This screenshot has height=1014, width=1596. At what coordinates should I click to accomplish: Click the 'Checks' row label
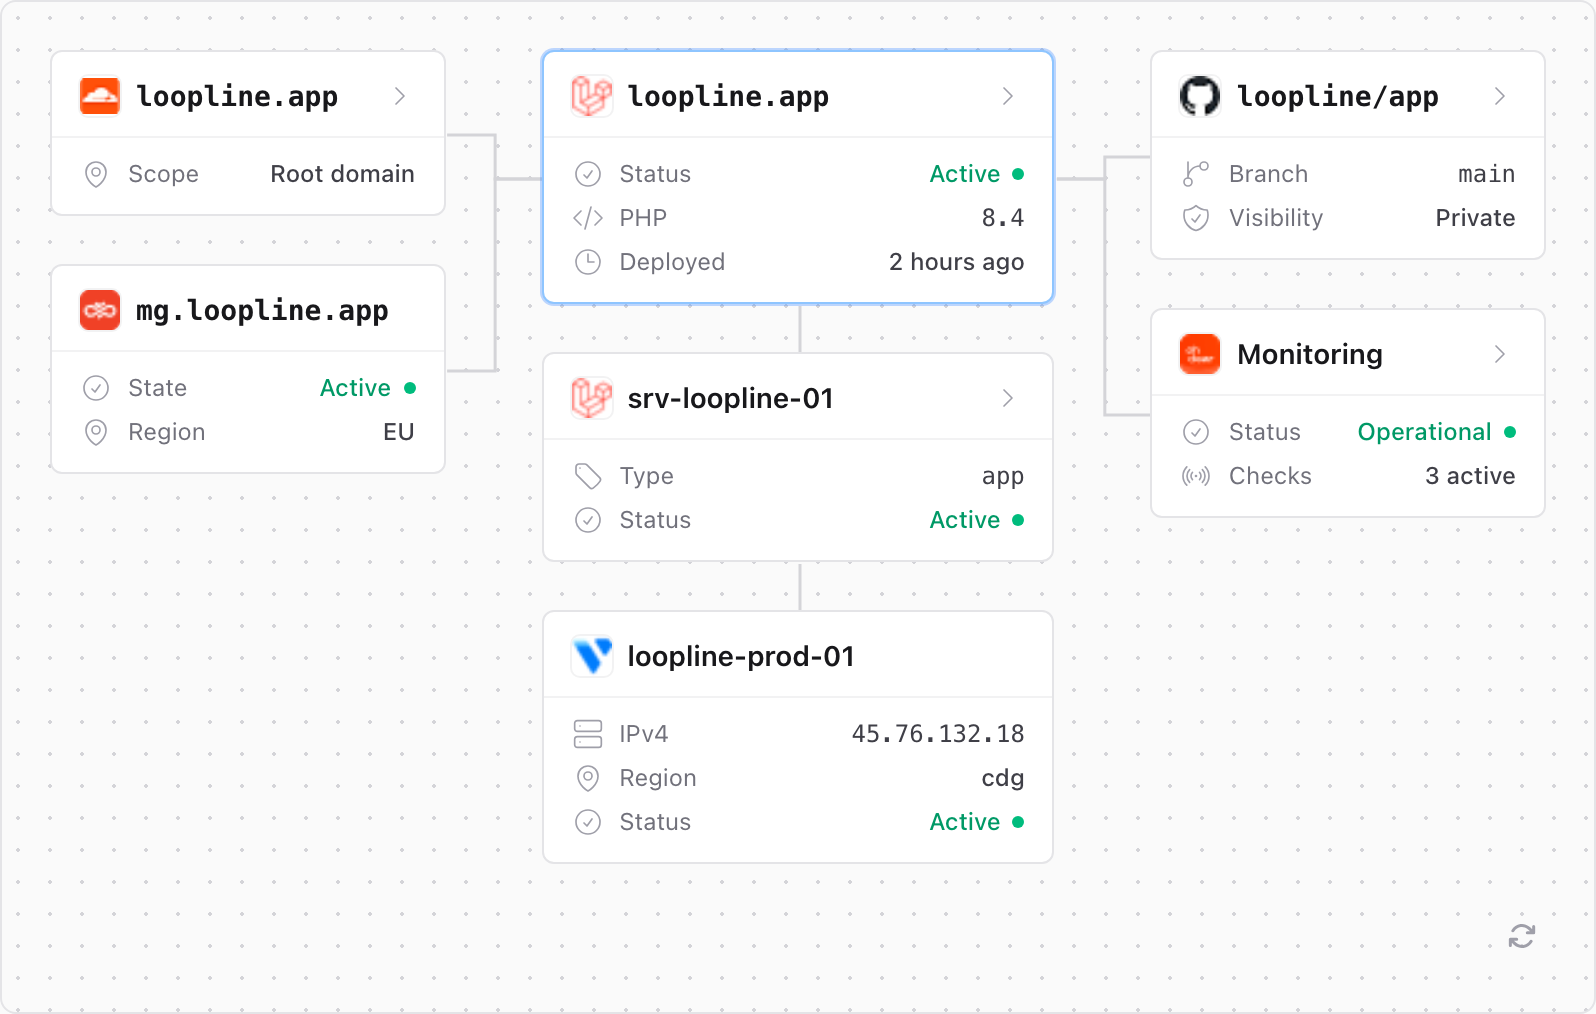(1270, 476)
